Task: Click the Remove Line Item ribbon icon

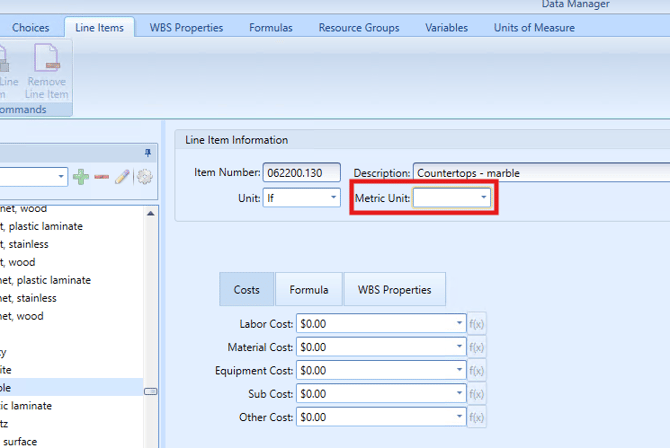Action: [x=47, y=74]
